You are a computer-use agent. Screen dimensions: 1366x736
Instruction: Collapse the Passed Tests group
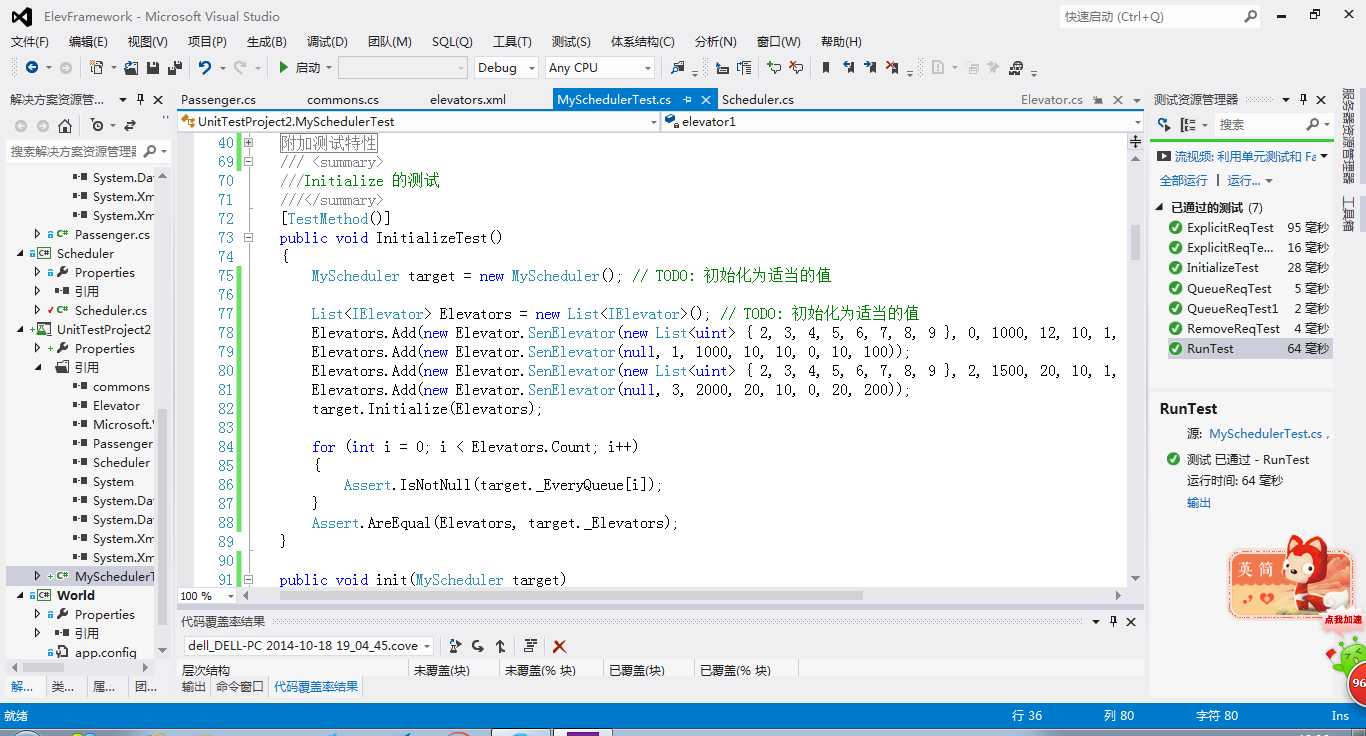(1160, 208)
